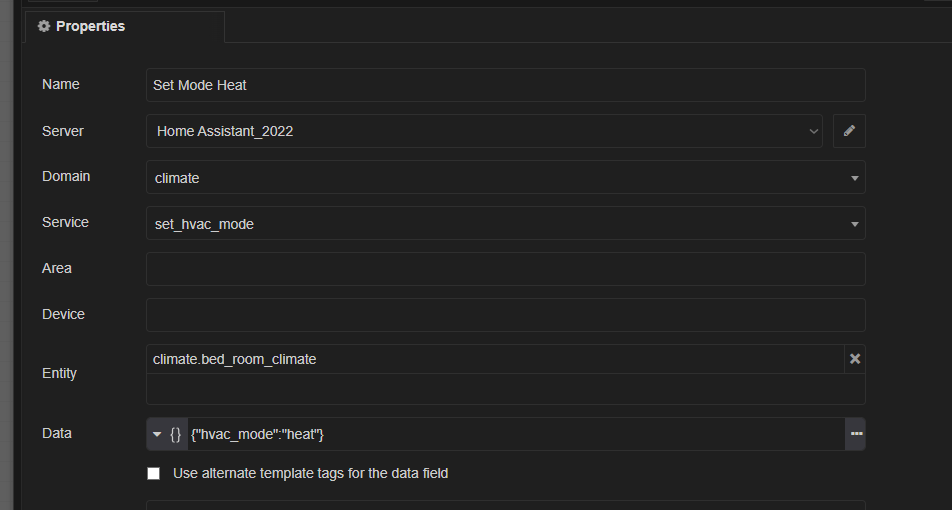Click into the empty Device field
Screen dimensions: 952x510
point(506,314)
